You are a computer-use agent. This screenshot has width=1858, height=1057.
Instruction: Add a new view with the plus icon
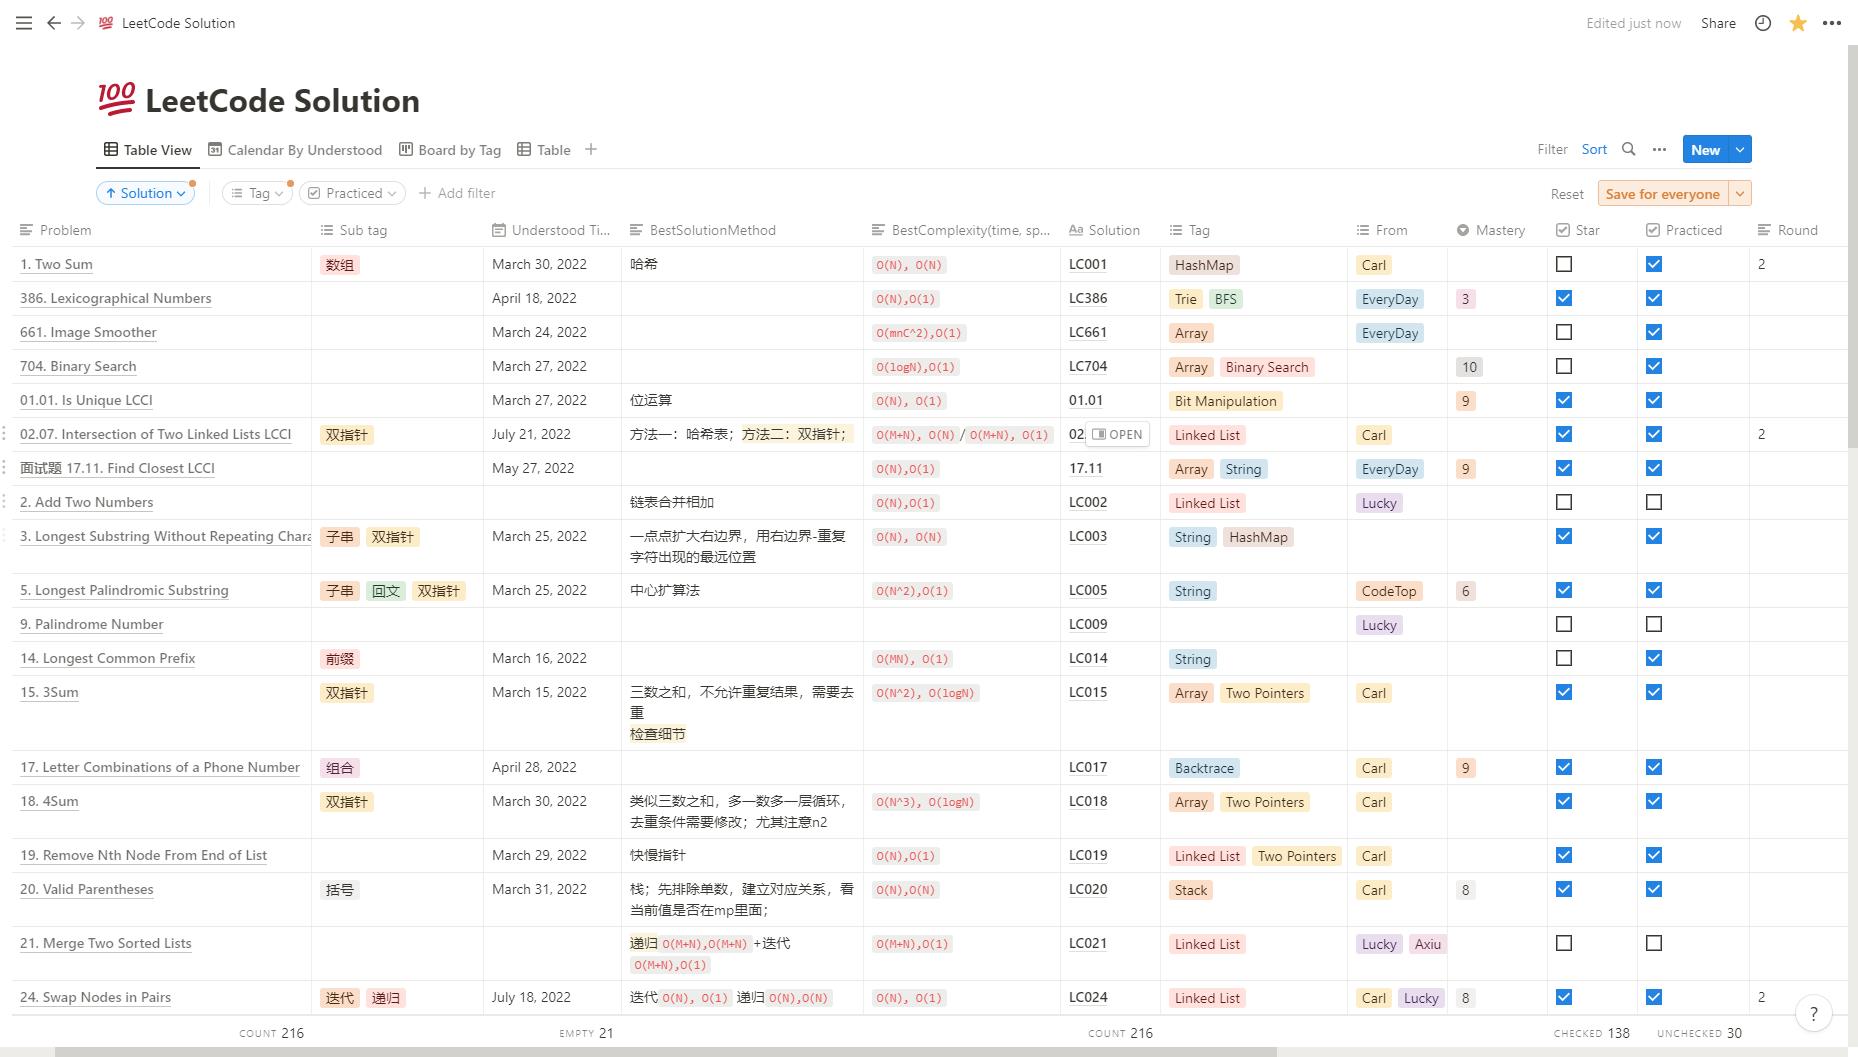pyautogui.click(x=590, y=149)
